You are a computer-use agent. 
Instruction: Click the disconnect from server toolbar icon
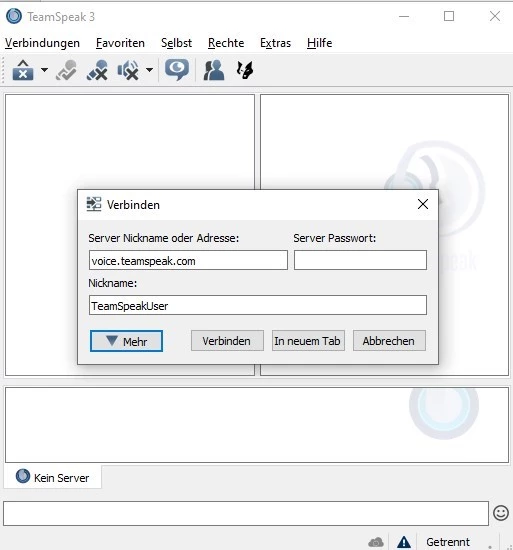click(23, 70)
